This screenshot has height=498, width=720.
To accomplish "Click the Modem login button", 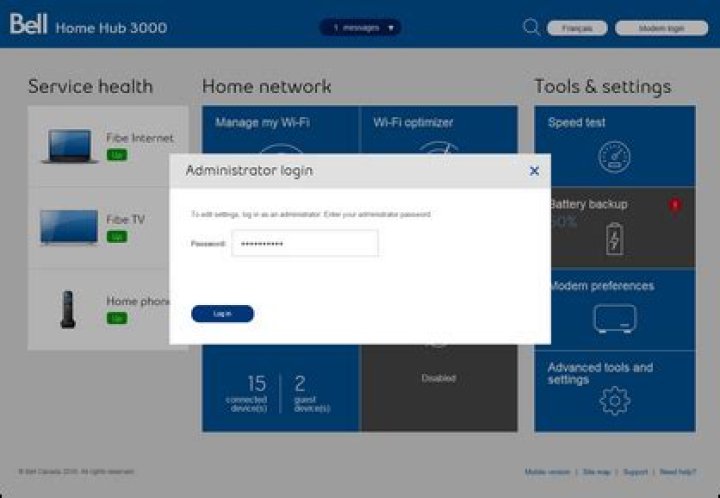I will point(661,28).
